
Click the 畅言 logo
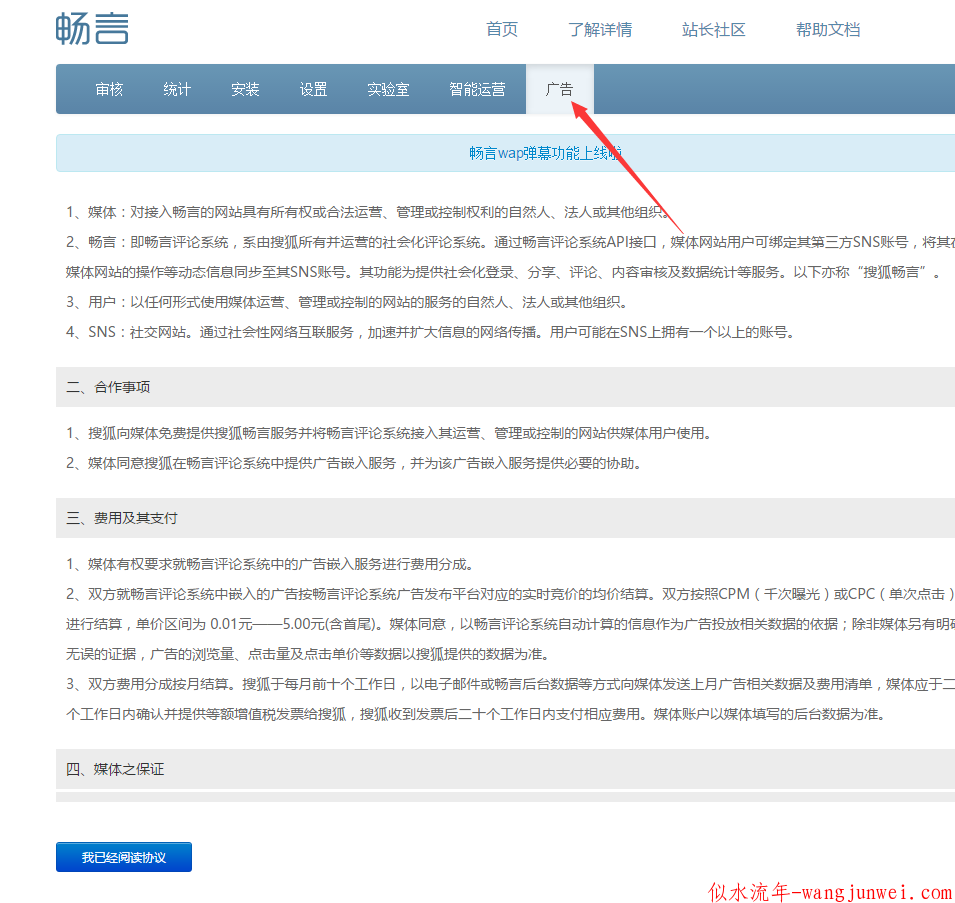[92, 29]
